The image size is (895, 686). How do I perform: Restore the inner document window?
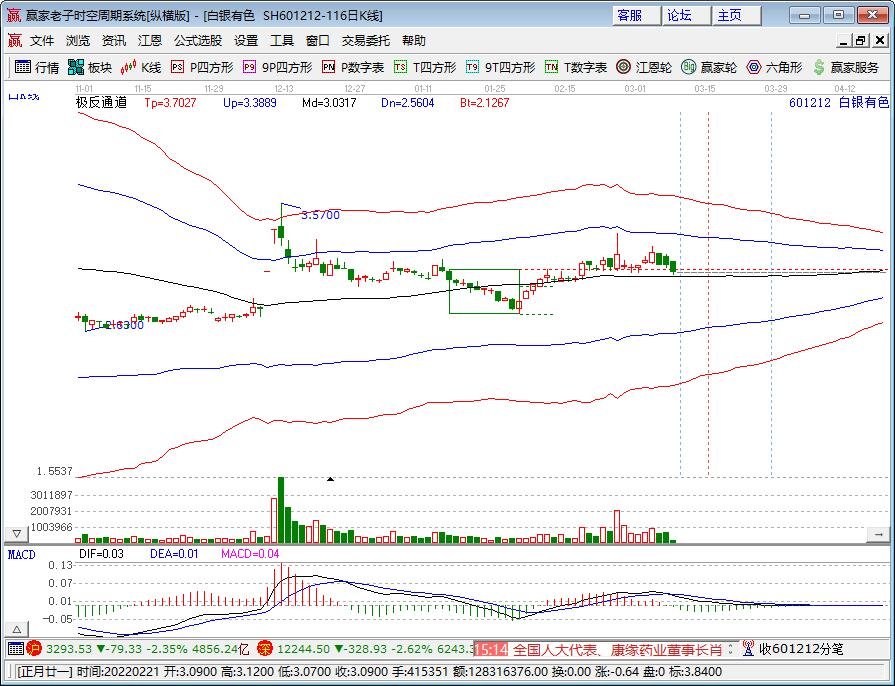(861, 41)
